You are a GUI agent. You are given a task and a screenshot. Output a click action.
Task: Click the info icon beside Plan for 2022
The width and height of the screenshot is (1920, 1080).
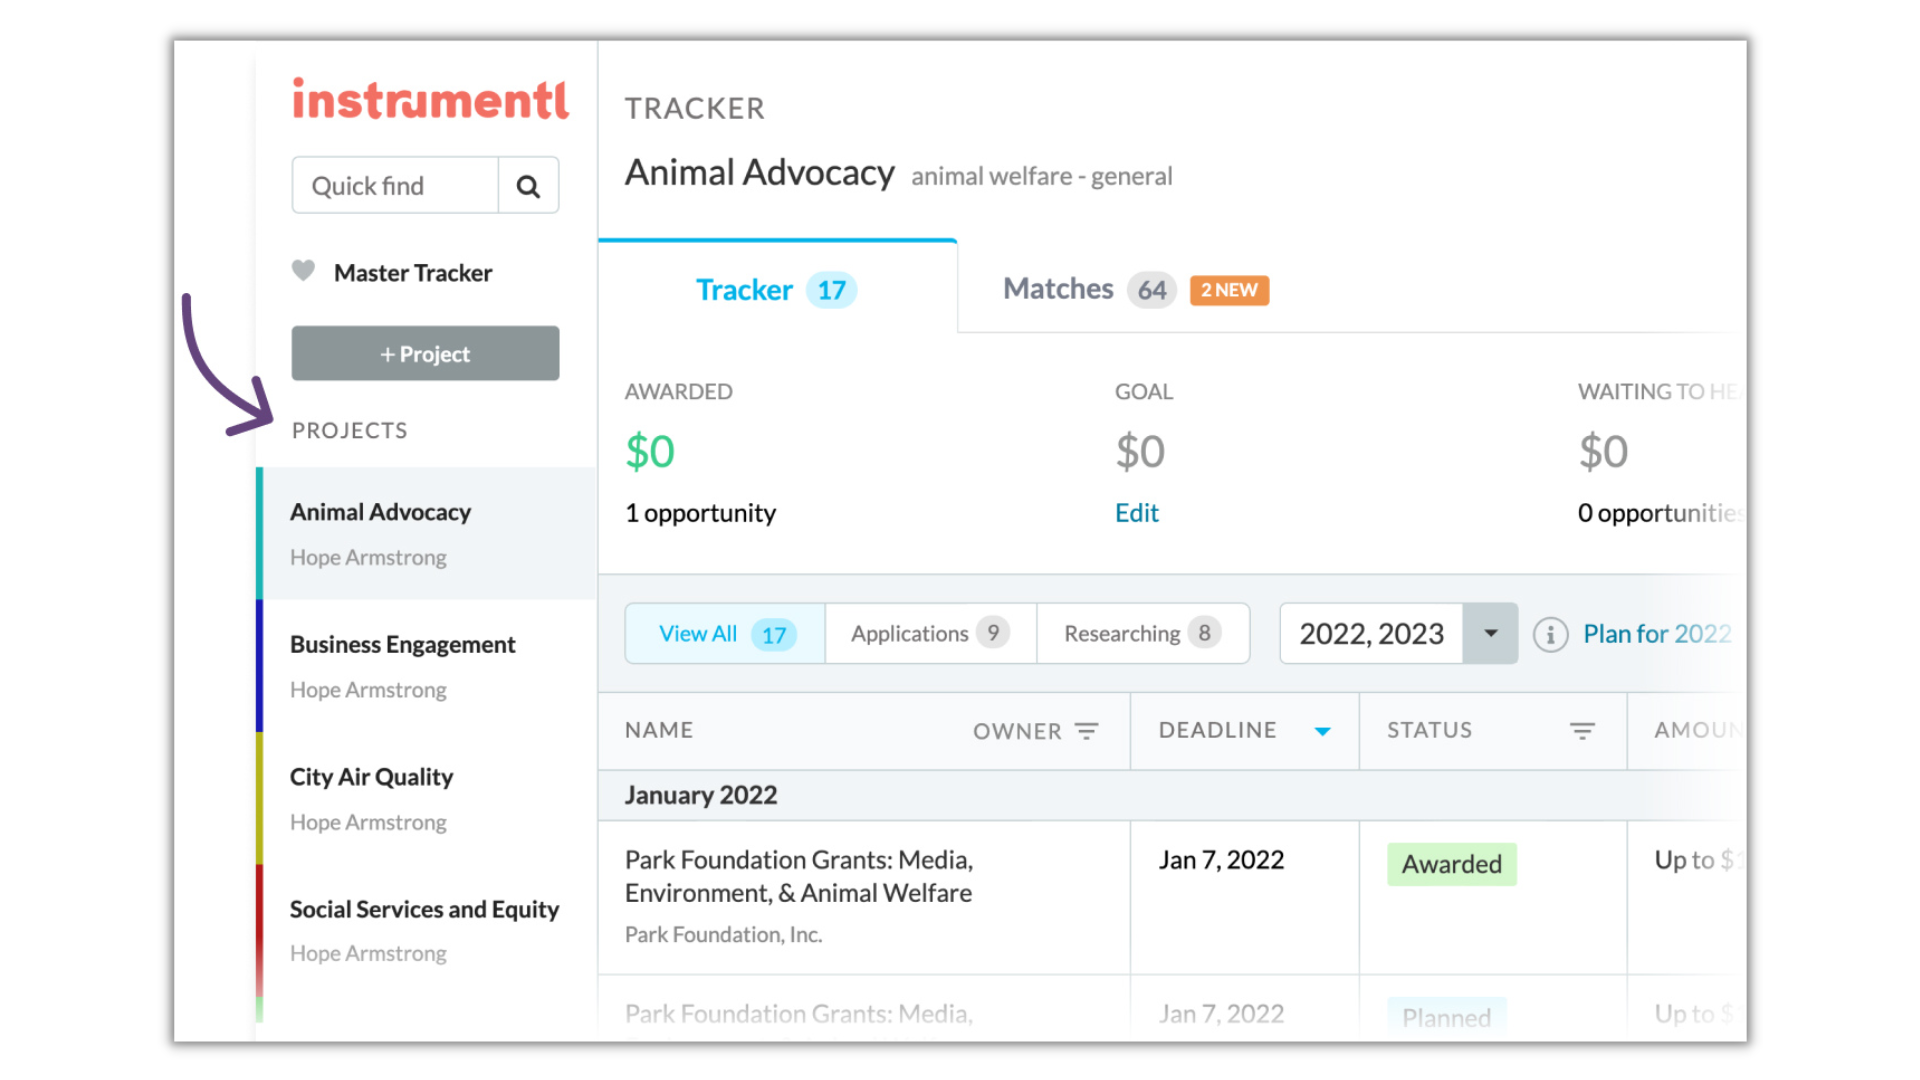pos(1550,634)
